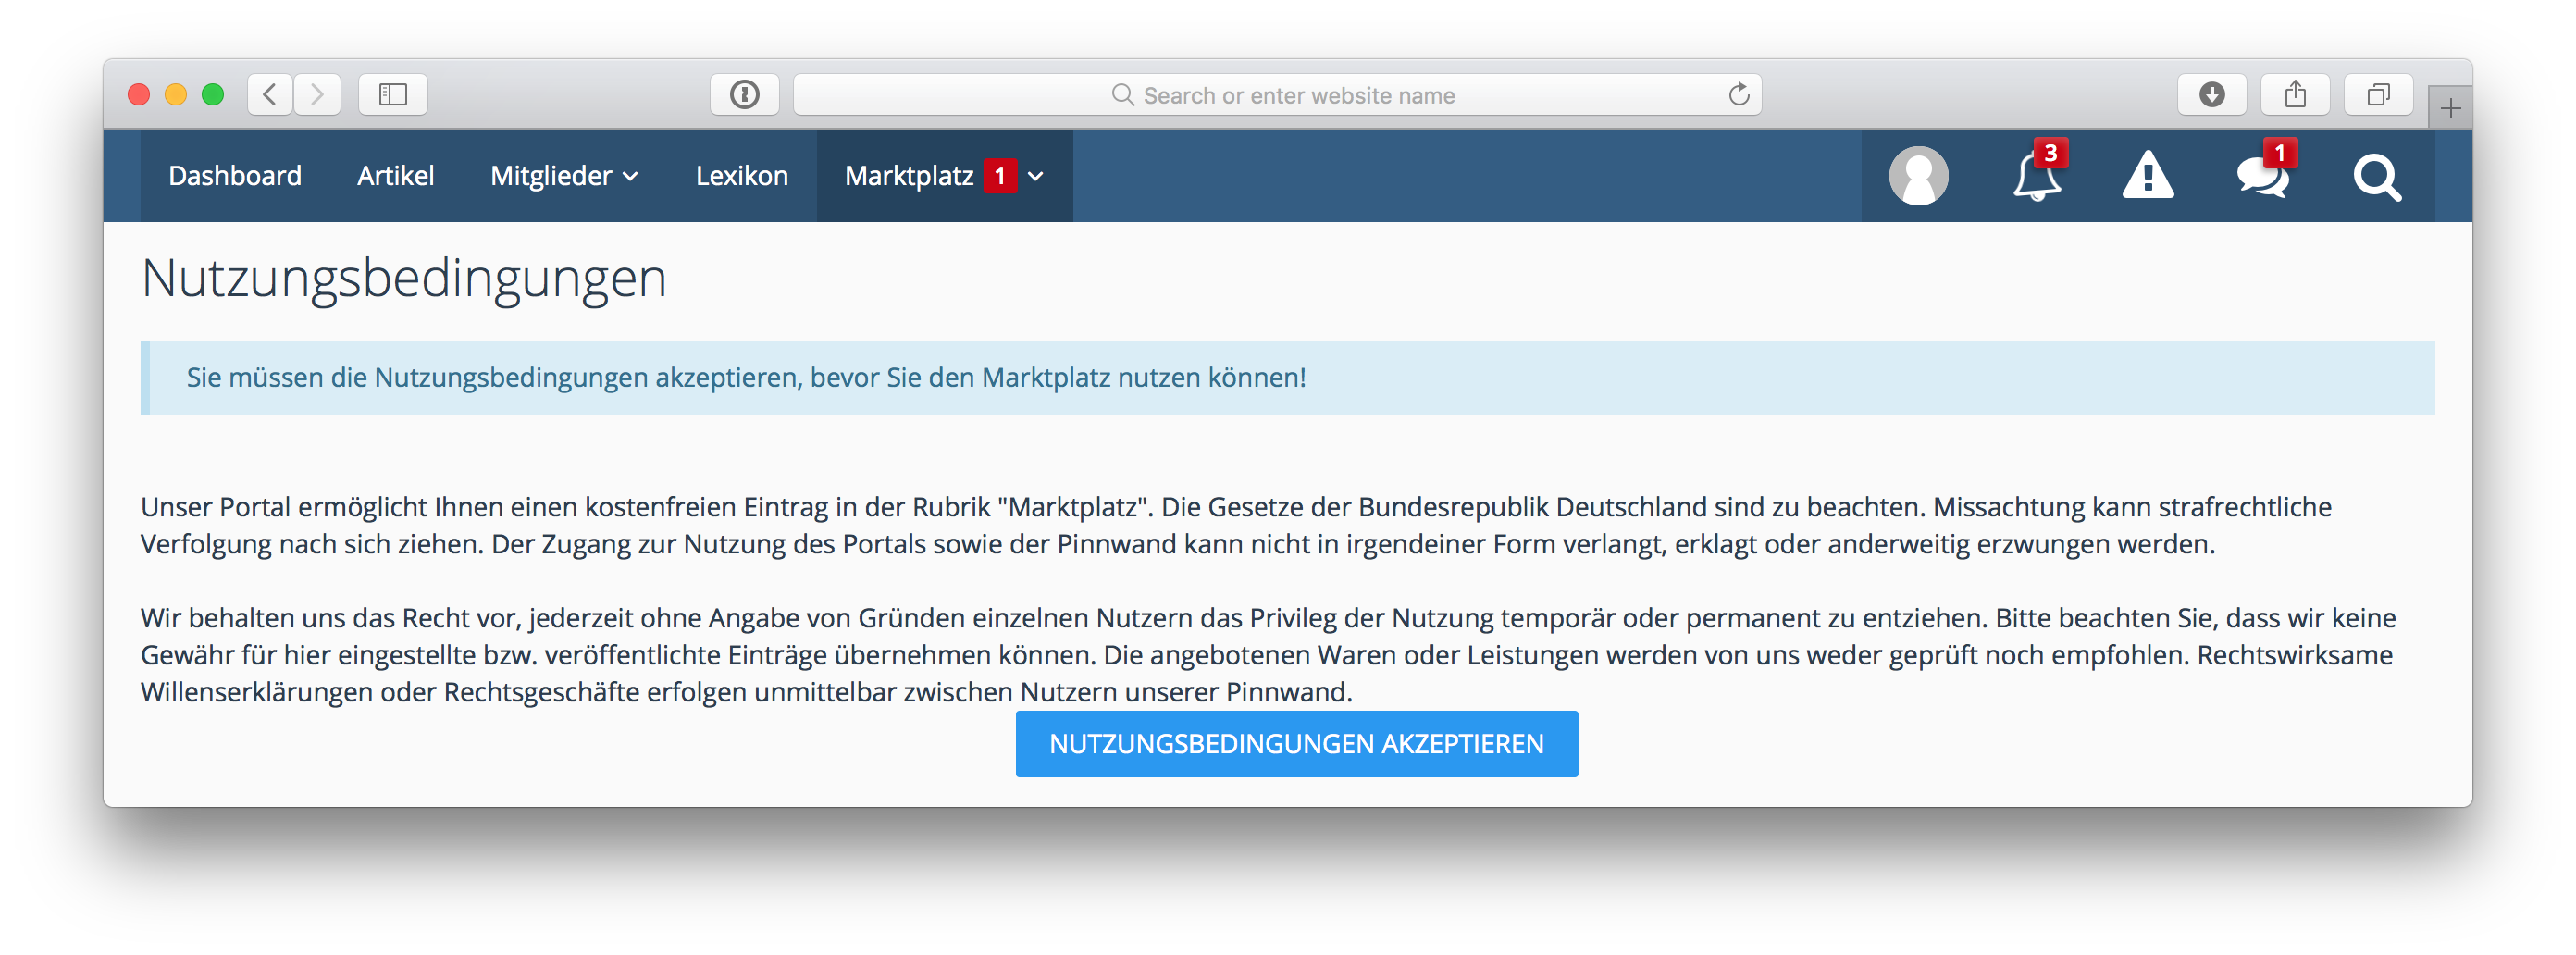Image resolution: width=2576 pixels, height=955 pixels.
Task: Click the Nutzungsbedingungen page heading
Action: [x=404, y=278]
